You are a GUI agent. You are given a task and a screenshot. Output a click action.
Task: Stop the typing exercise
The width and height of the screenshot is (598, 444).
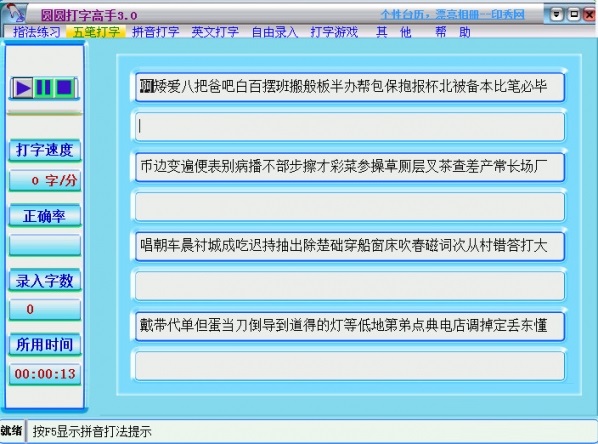[x=64, y=88]
